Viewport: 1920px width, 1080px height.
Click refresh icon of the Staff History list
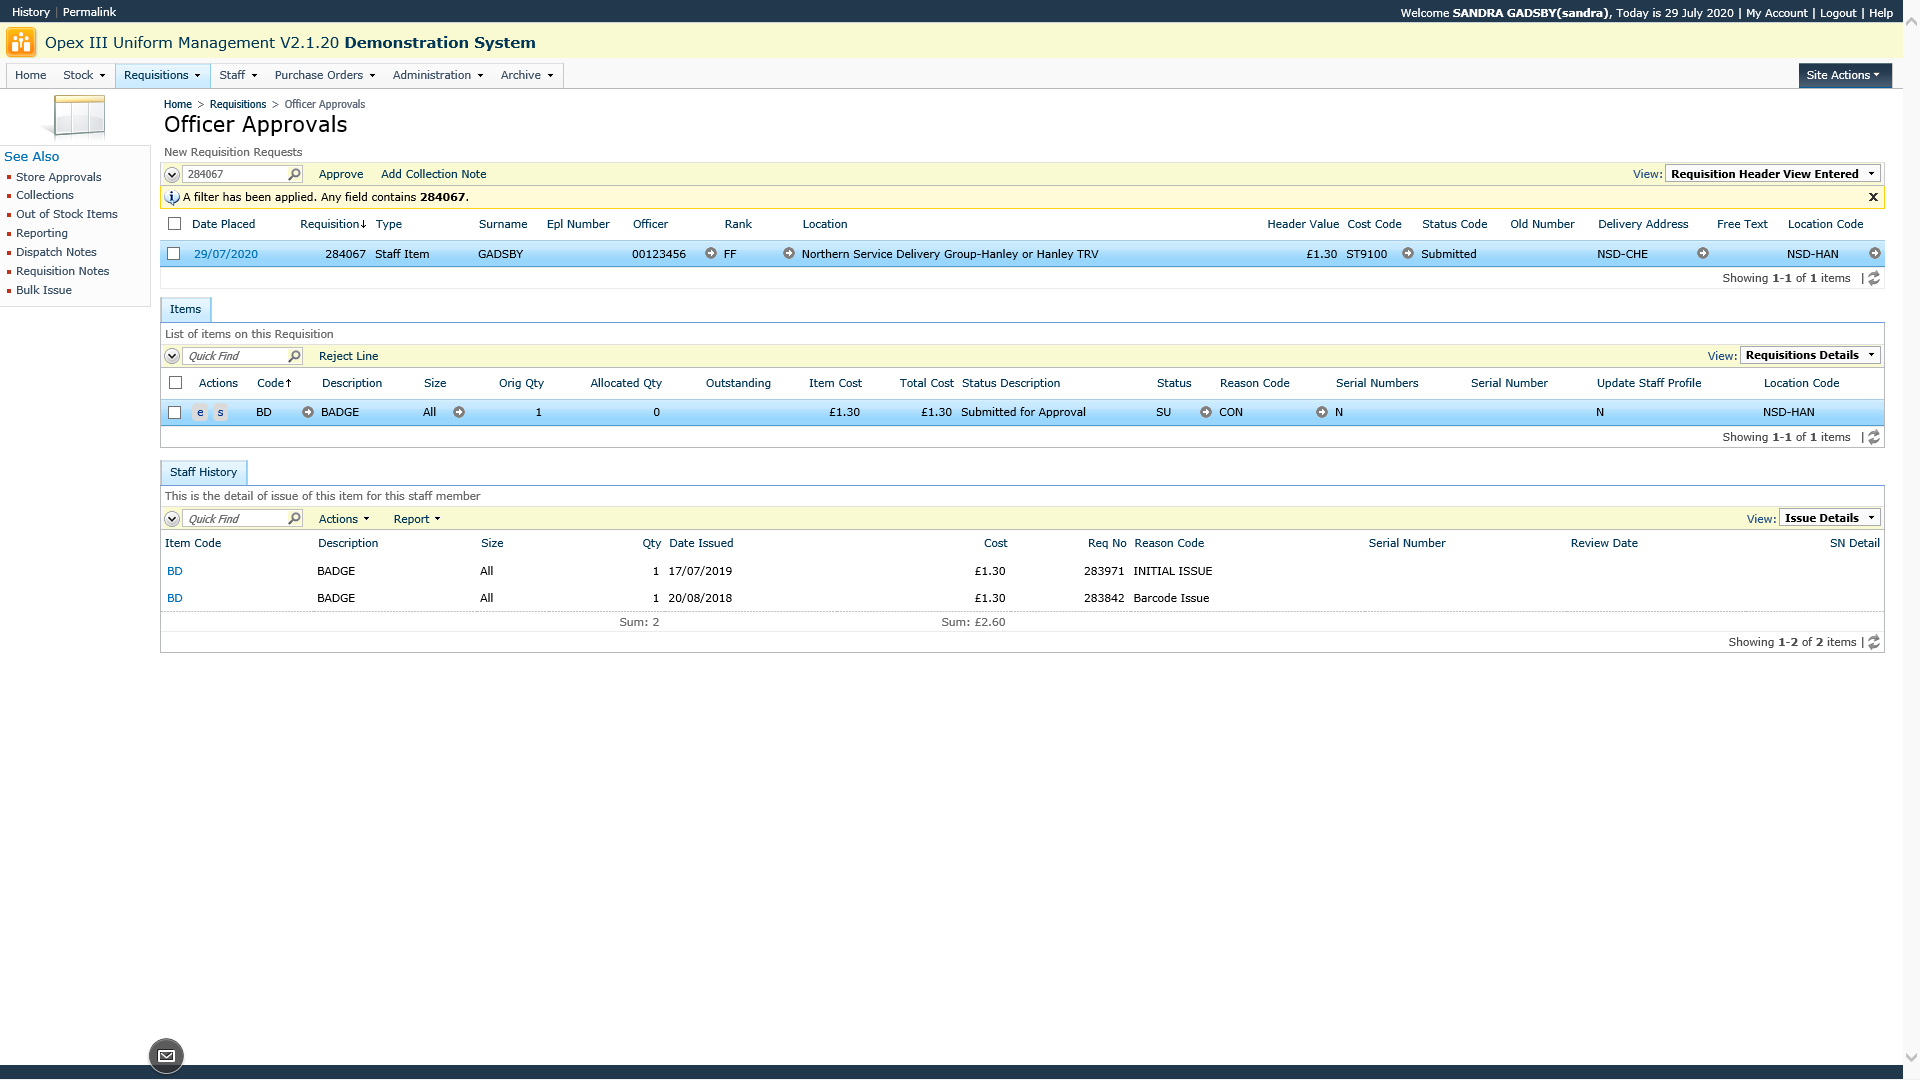click(x=1874, y=642)
